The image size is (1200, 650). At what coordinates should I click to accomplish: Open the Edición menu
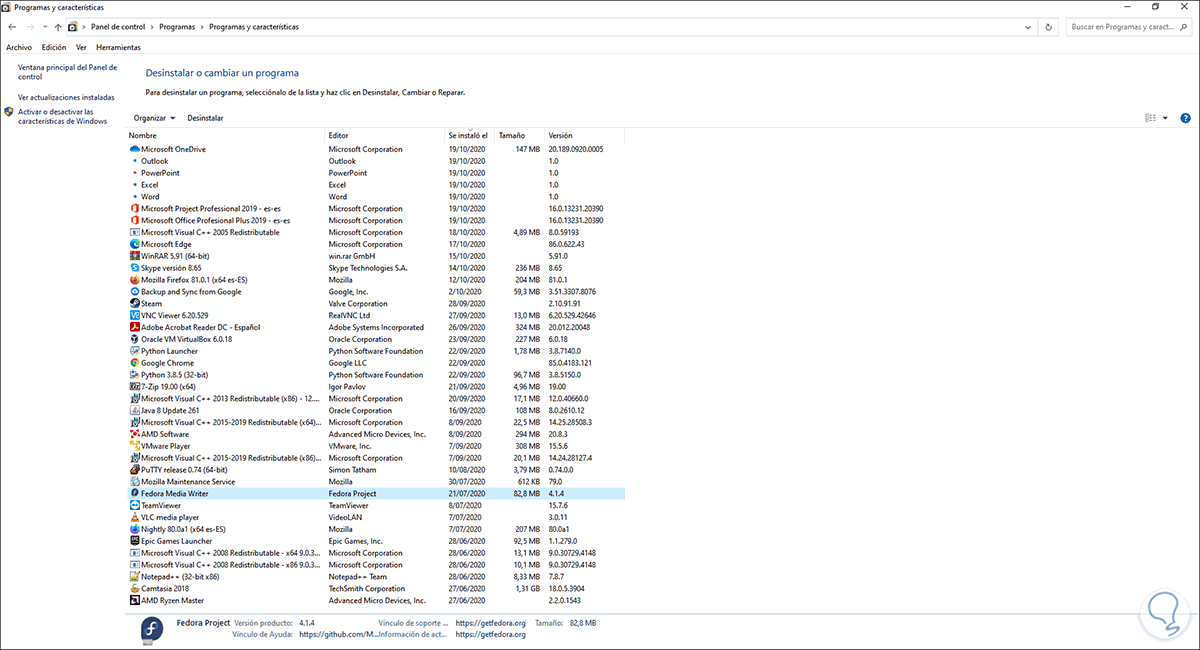coord(54,47)
